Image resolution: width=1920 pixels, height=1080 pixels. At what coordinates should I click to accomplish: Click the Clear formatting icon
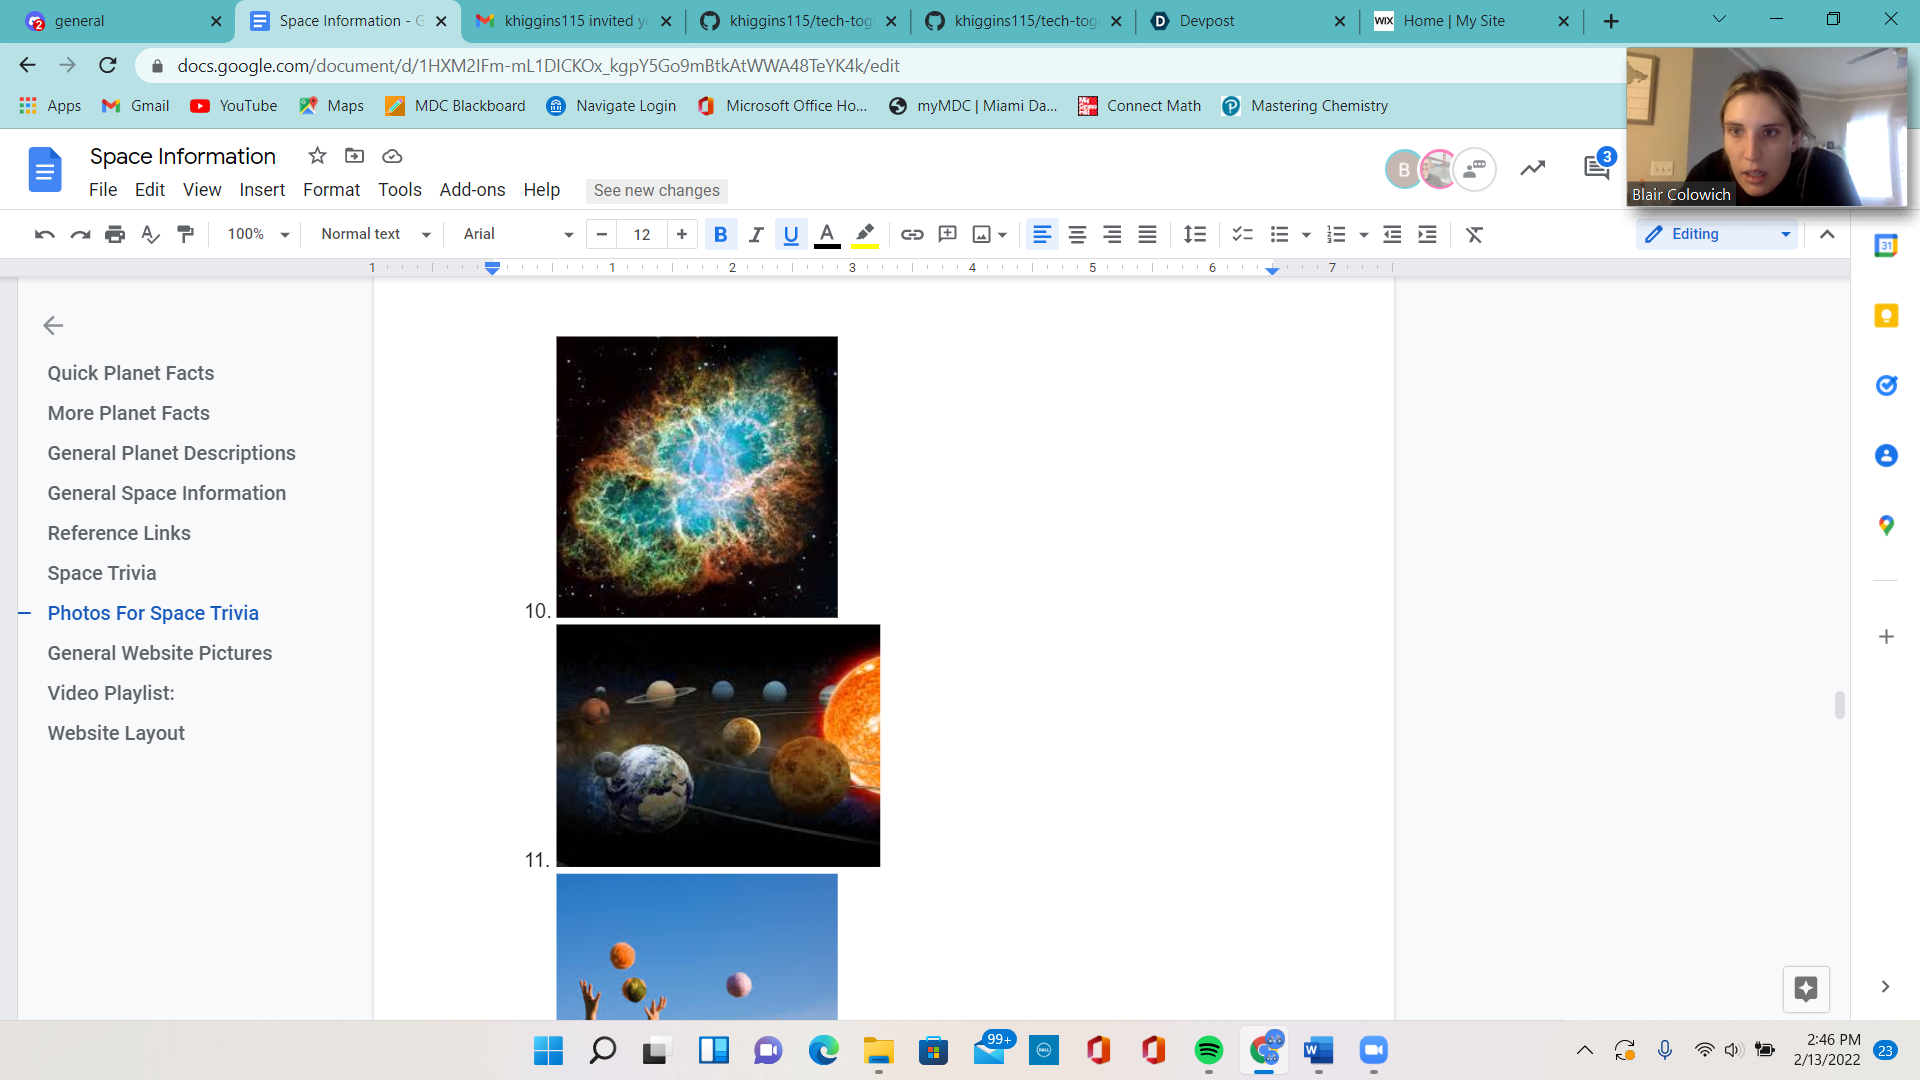(1474, 234)
